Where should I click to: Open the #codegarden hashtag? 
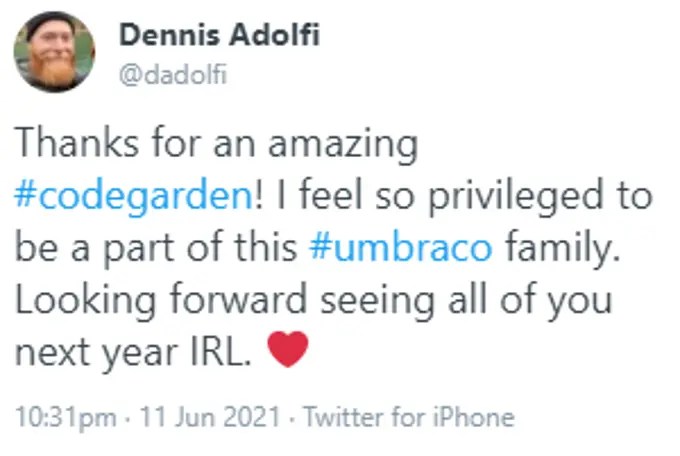(130, 194)
